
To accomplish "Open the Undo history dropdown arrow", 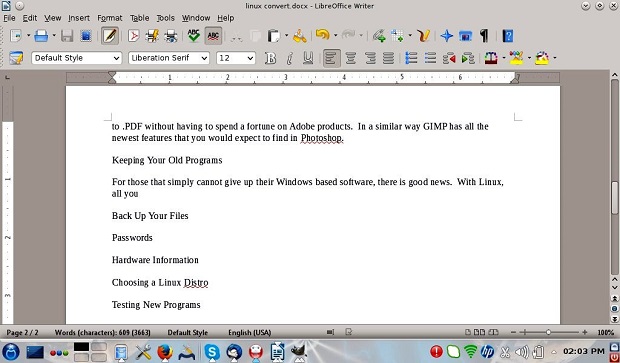I will (335, 36).
